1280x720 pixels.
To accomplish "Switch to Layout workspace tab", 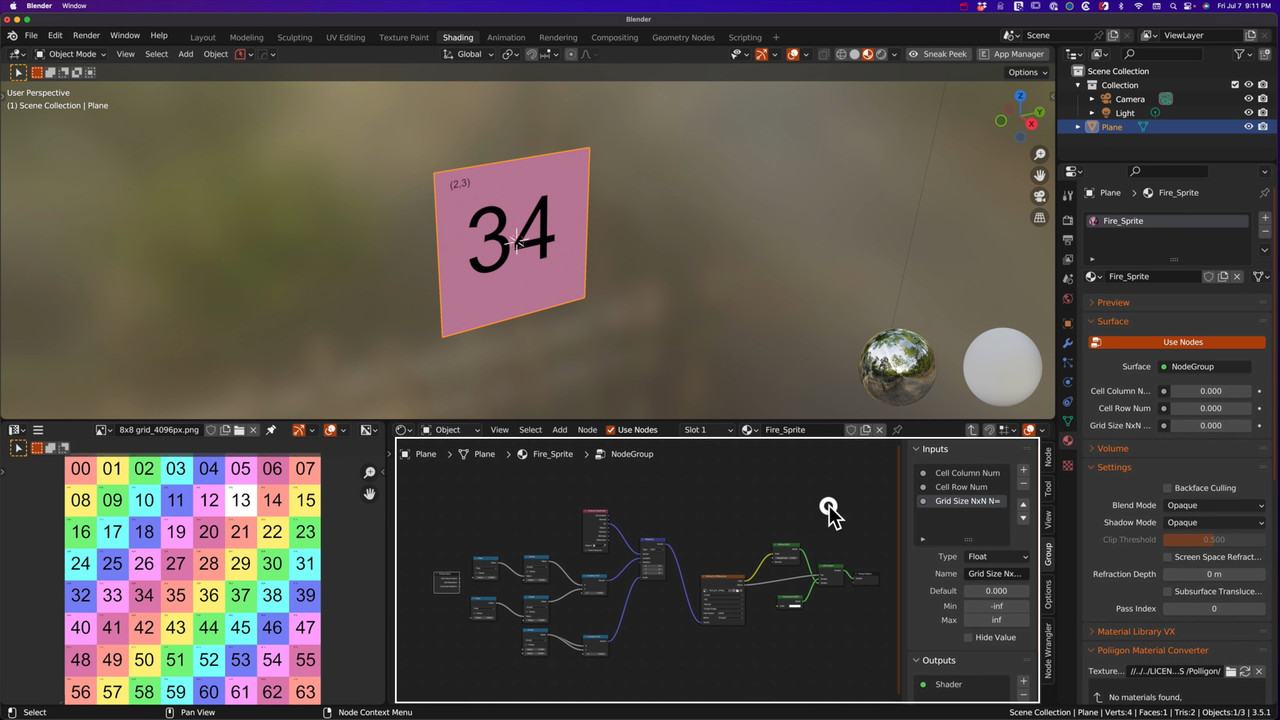I will 202,37.
